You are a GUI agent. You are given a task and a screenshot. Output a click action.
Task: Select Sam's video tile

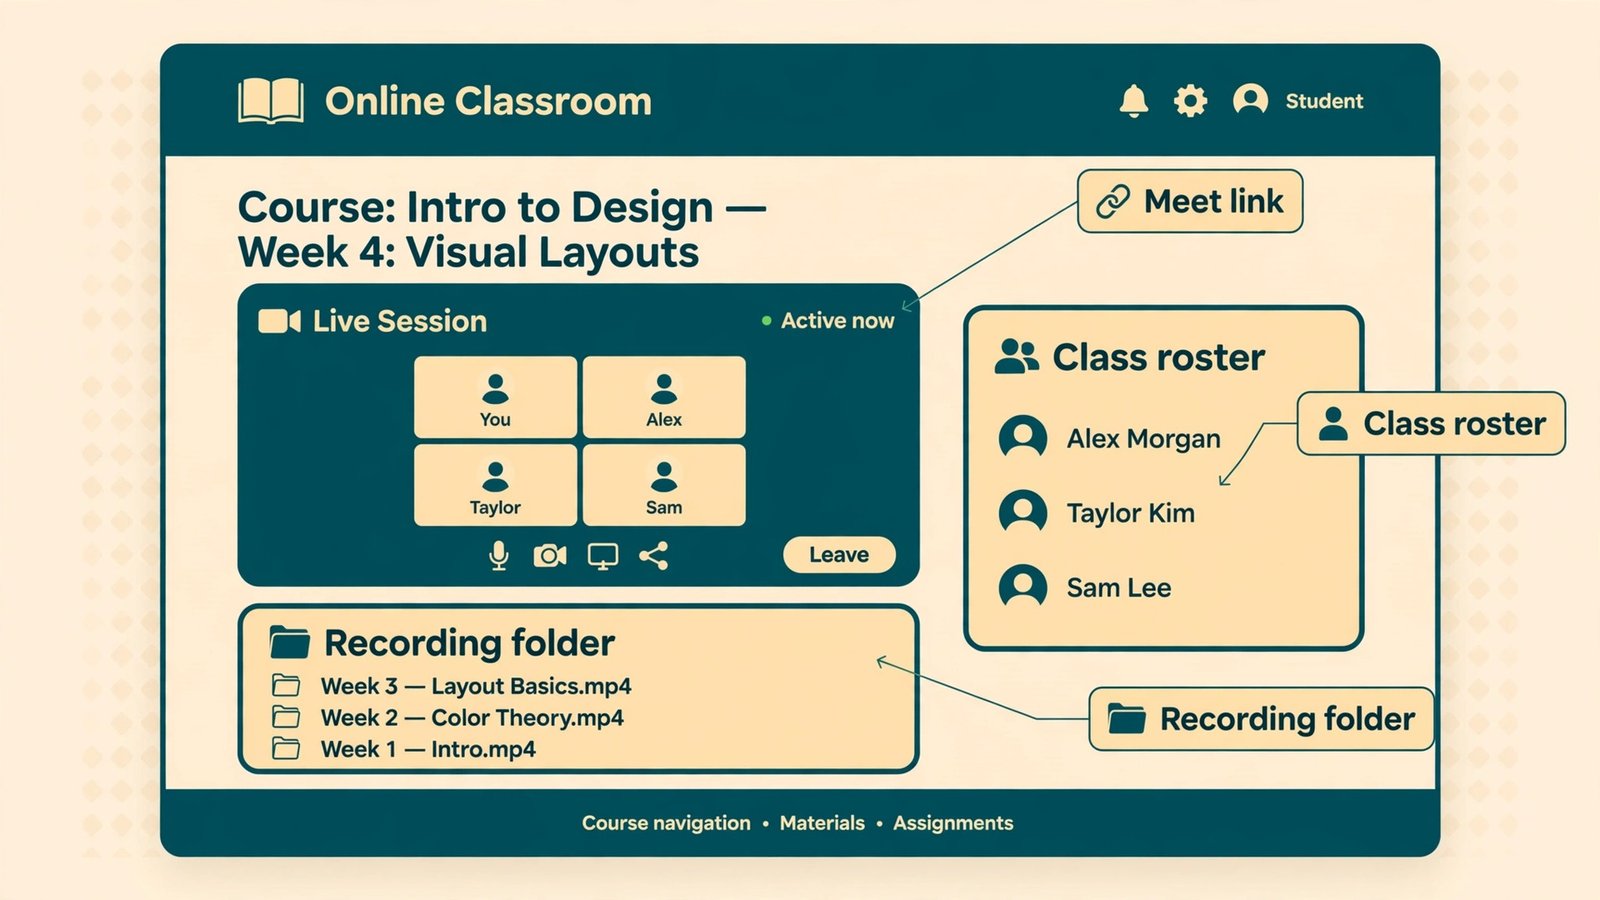point(664,485)
